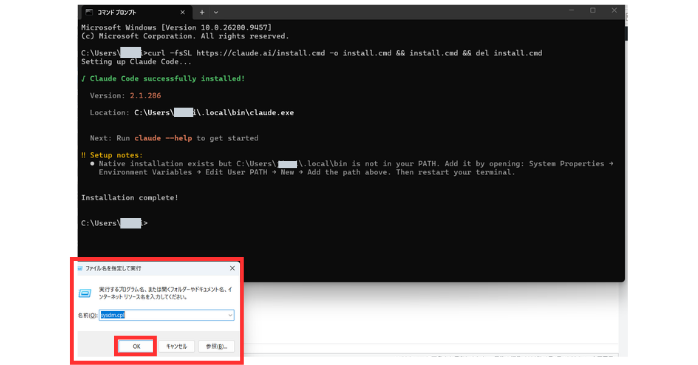Maximize the terminal window

click(592, 10)
